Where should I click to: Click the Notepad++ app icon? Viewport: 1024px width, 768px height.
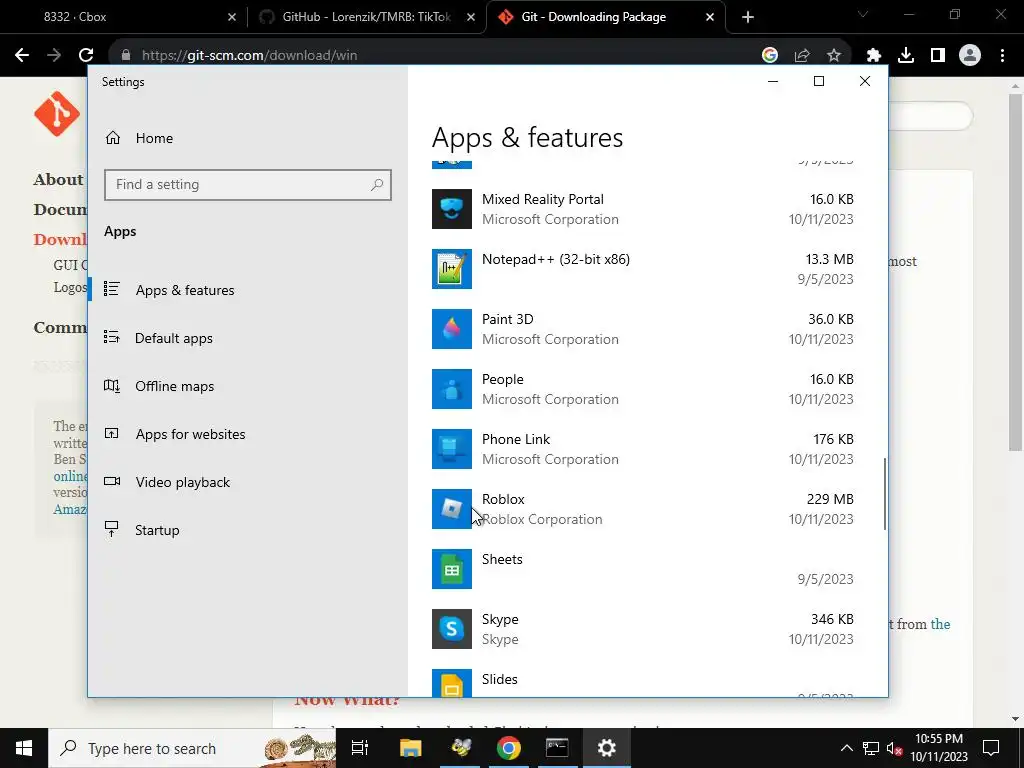pos(451,269)
